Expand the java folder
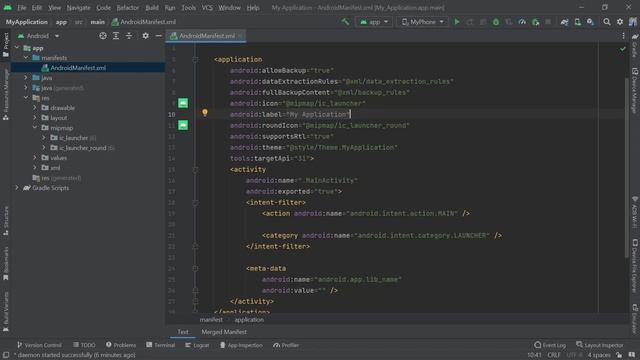This screenshot has height=360, width=640. click(26, 78)
